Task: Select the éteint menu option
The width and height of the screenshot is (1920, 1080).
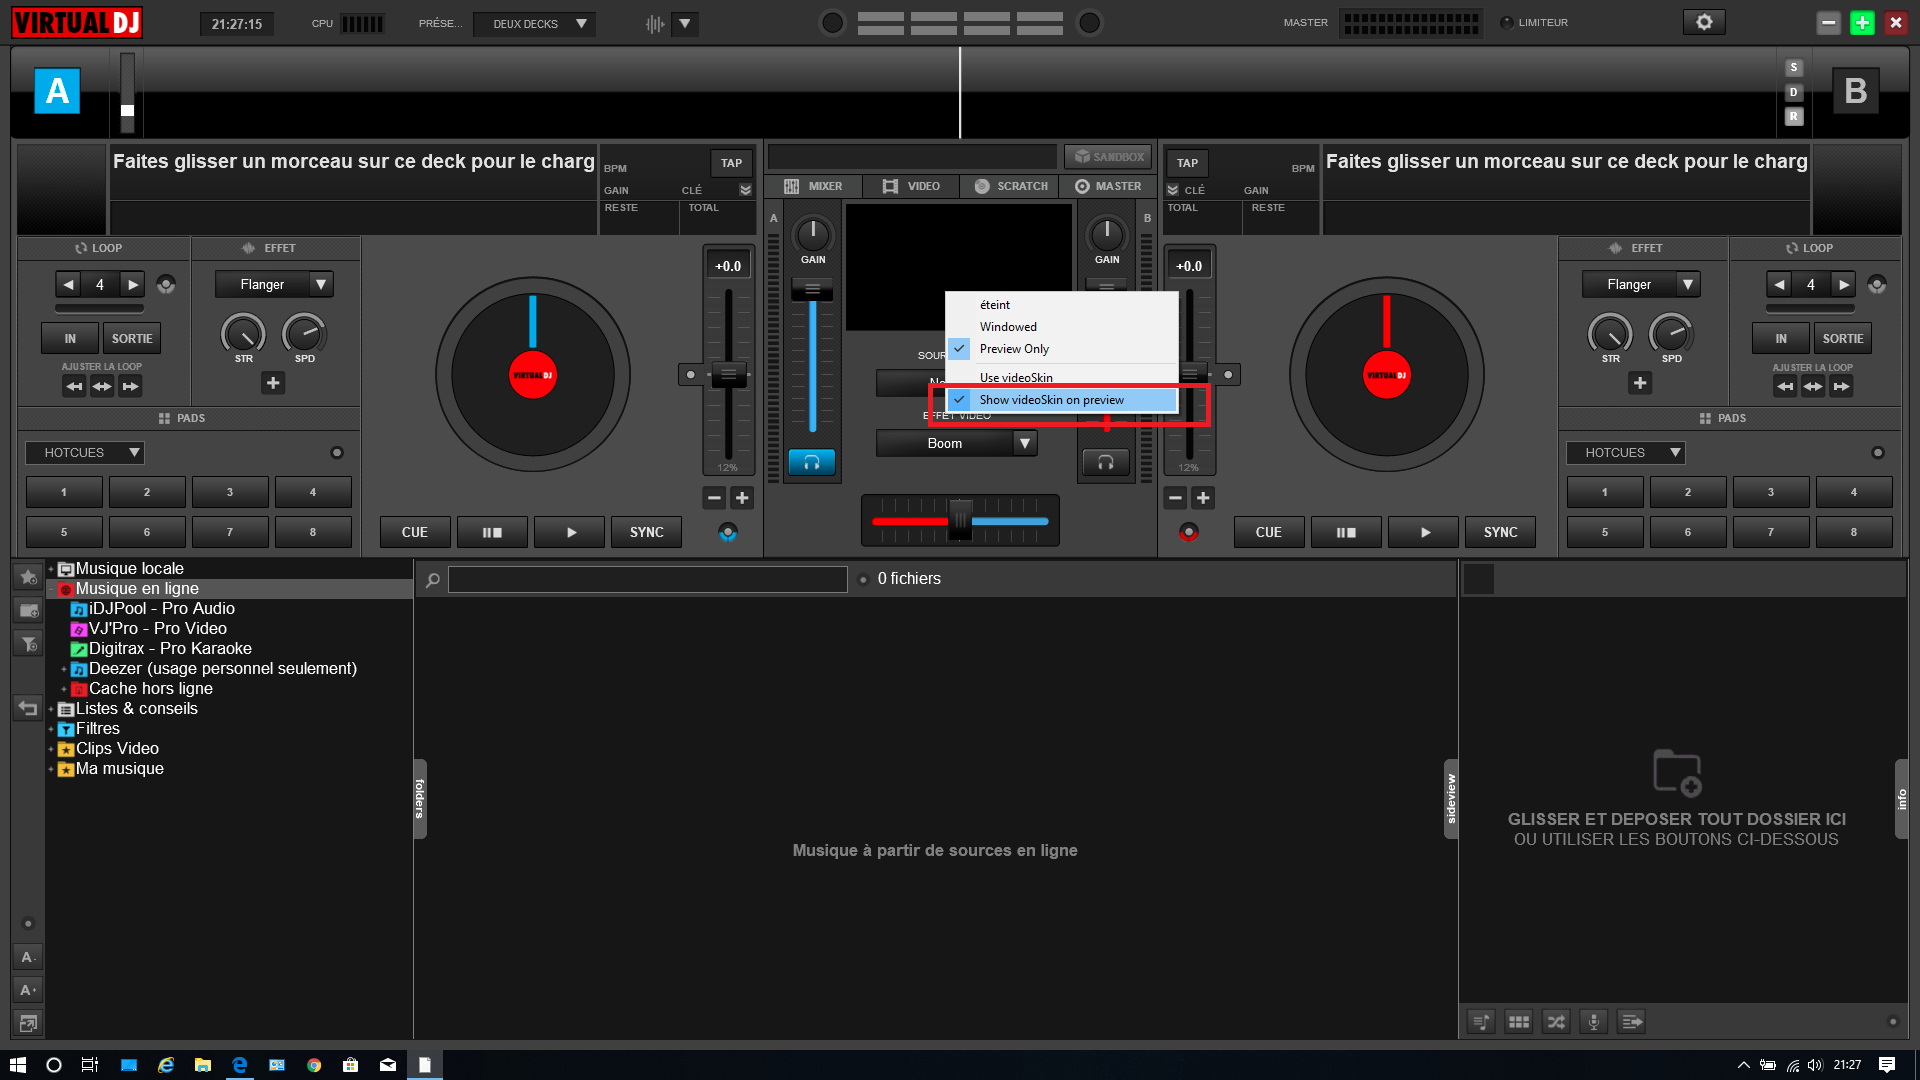Action: tap(1061, 305)
